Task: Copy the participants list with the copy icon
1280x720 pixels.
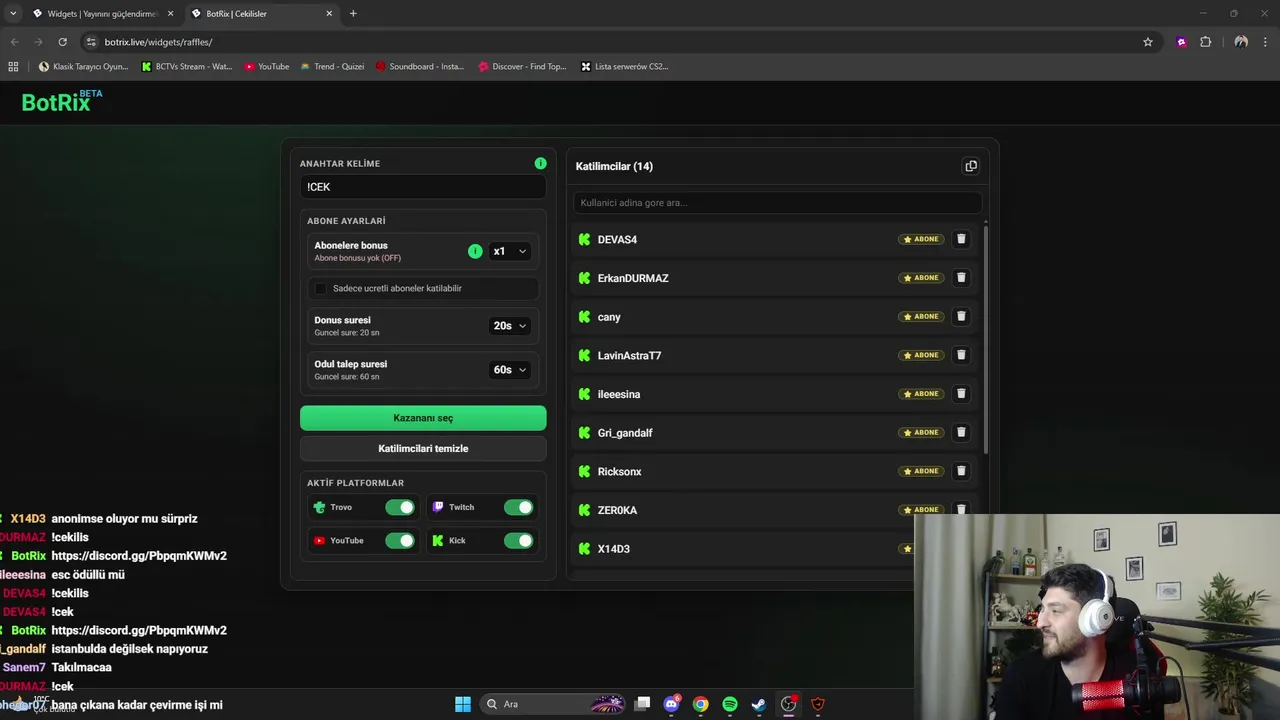Action: coord(971,166)
